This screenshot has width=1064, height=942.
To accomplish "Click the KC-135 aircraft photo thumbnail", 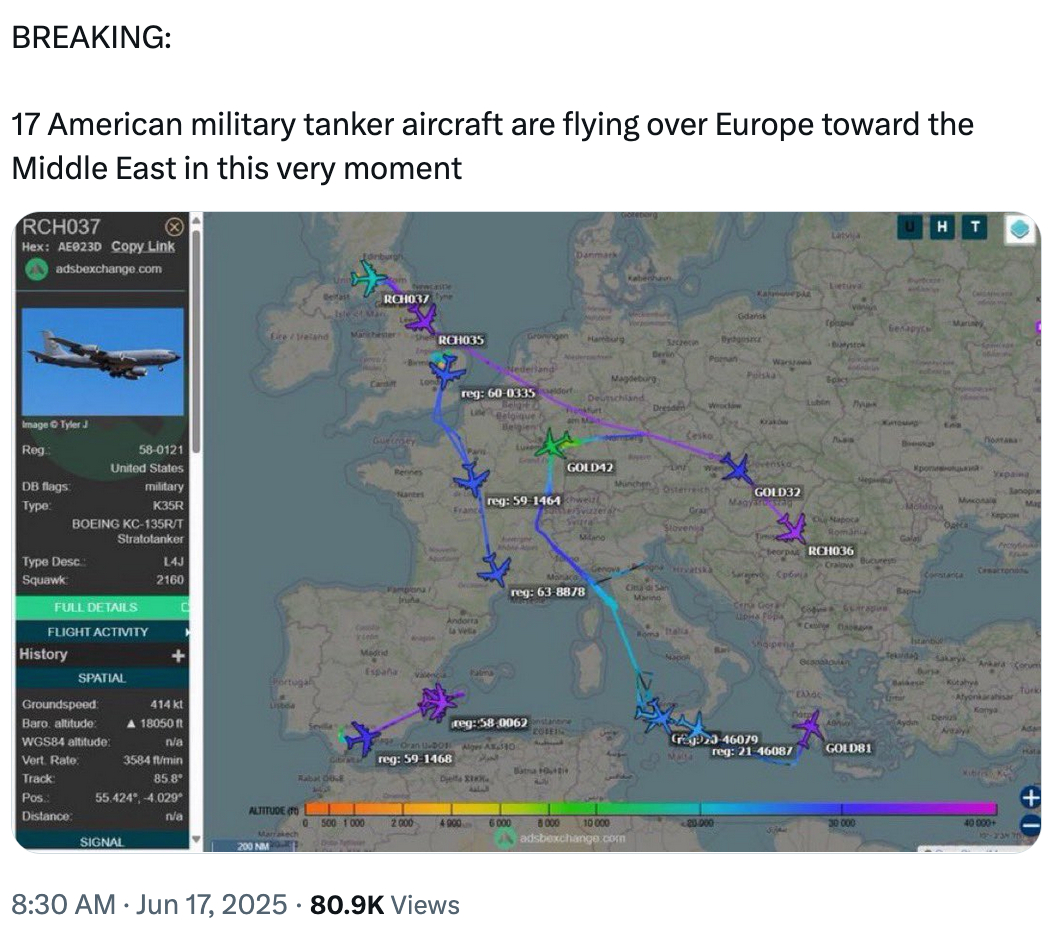I will (x=103, y=361).
